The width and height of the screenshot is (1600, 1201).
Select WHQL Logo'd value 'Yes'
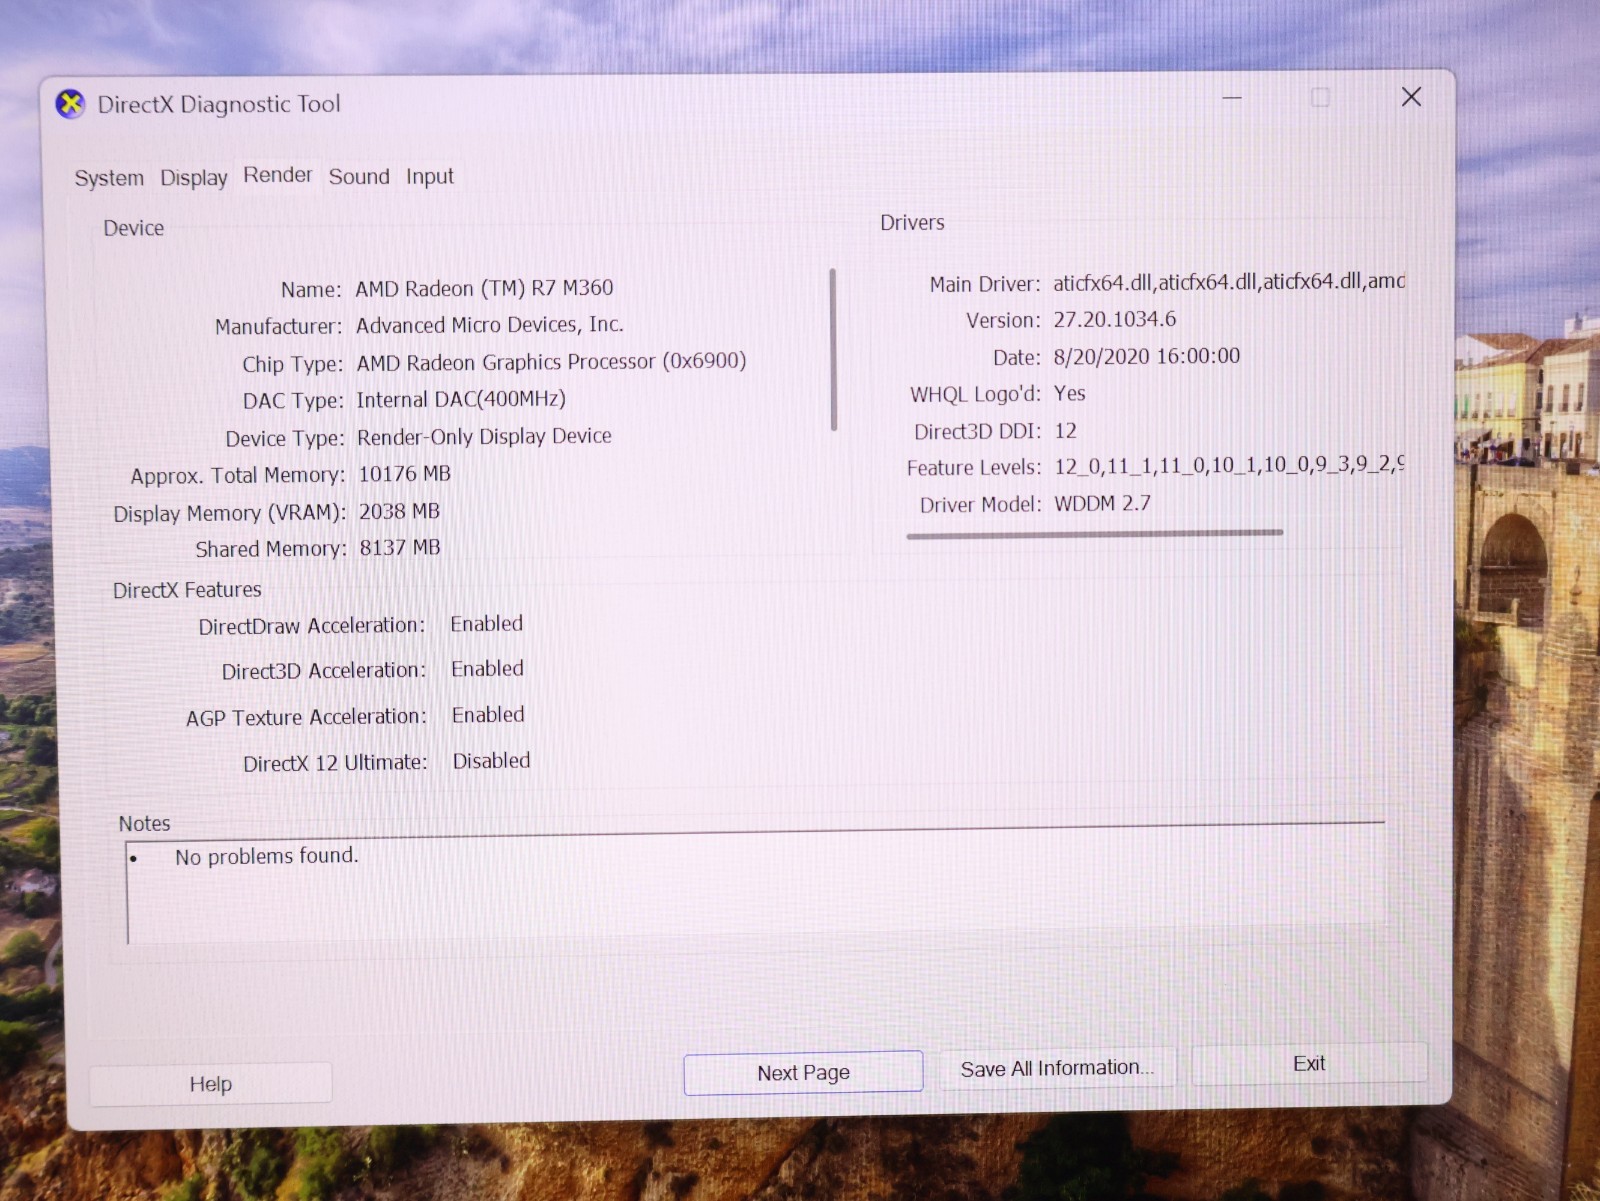pyautogui.click(x=1069, y=393)
